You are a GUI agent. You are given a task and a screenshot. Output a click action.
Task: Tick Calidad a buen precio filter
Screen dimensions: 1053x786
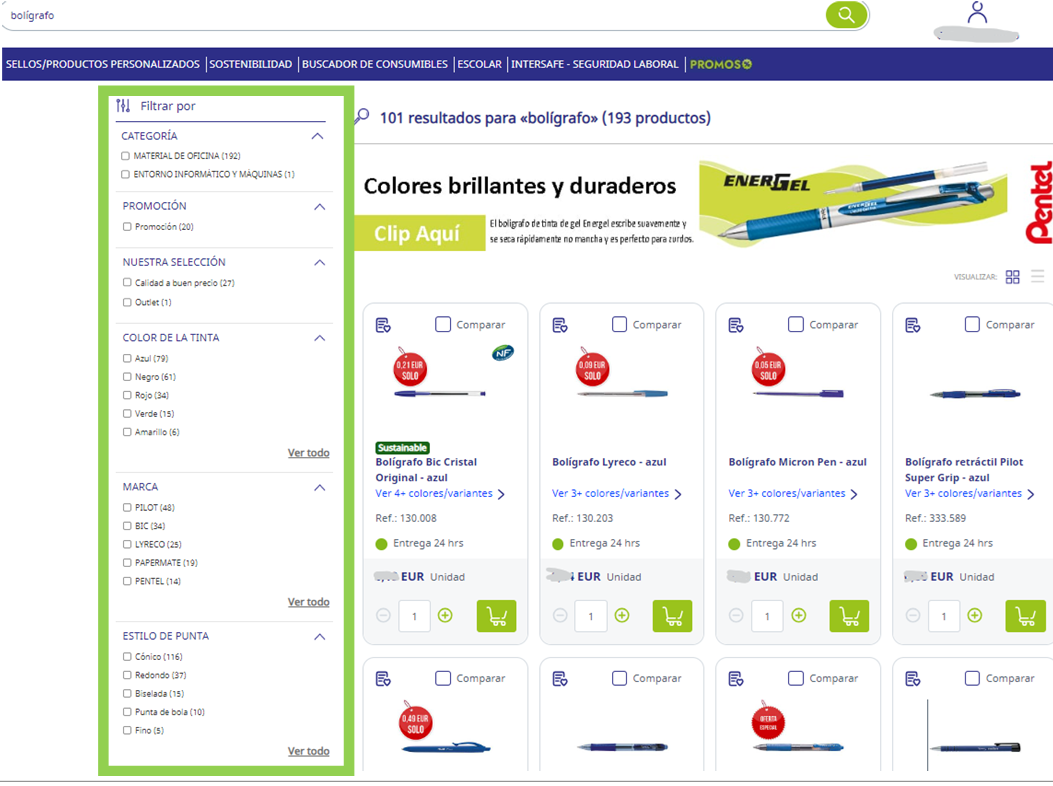pos(127,283)
